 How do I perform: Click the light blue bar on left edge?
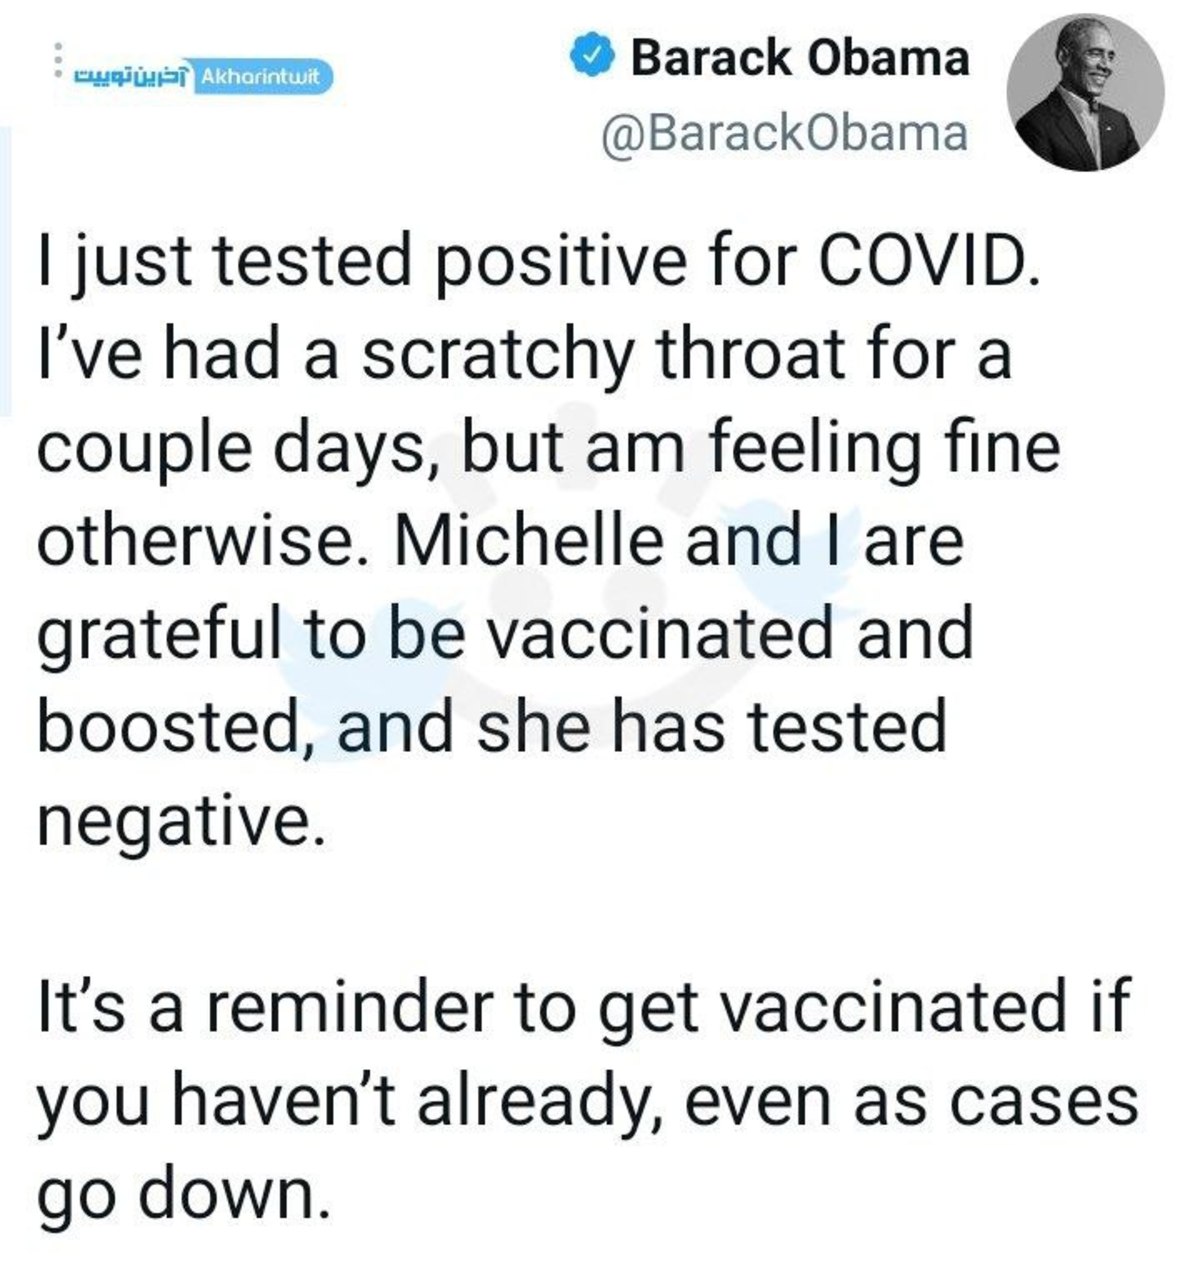6,270
